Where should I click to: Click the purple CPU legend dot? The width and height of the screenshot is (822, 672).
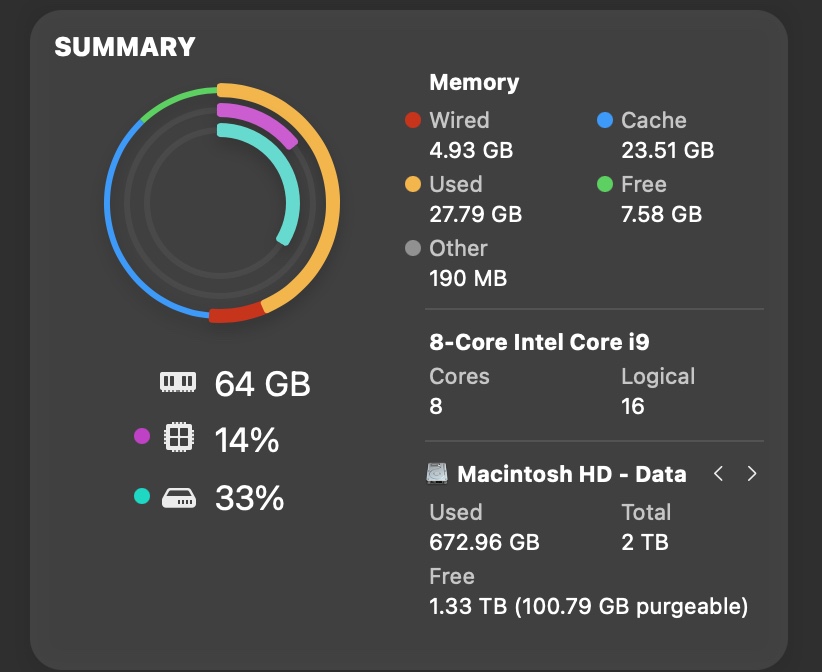[141, 436]
